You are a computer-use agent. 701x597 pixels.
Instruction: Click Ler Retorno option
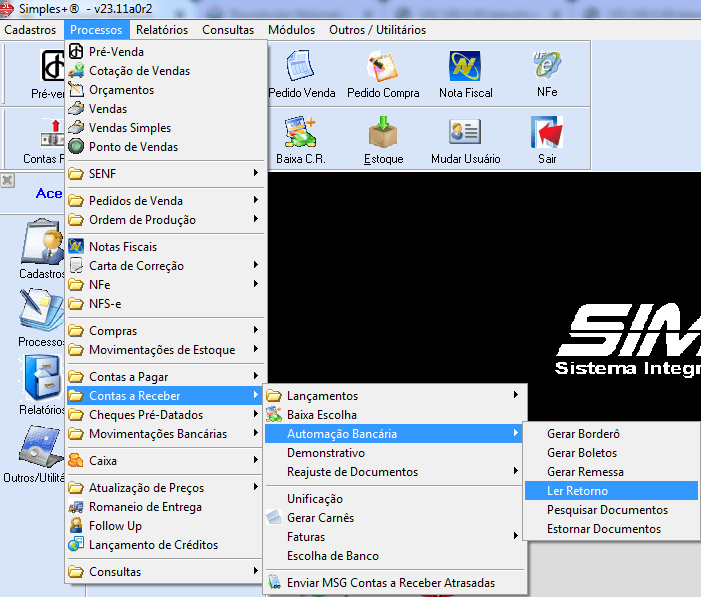(611, 491)
